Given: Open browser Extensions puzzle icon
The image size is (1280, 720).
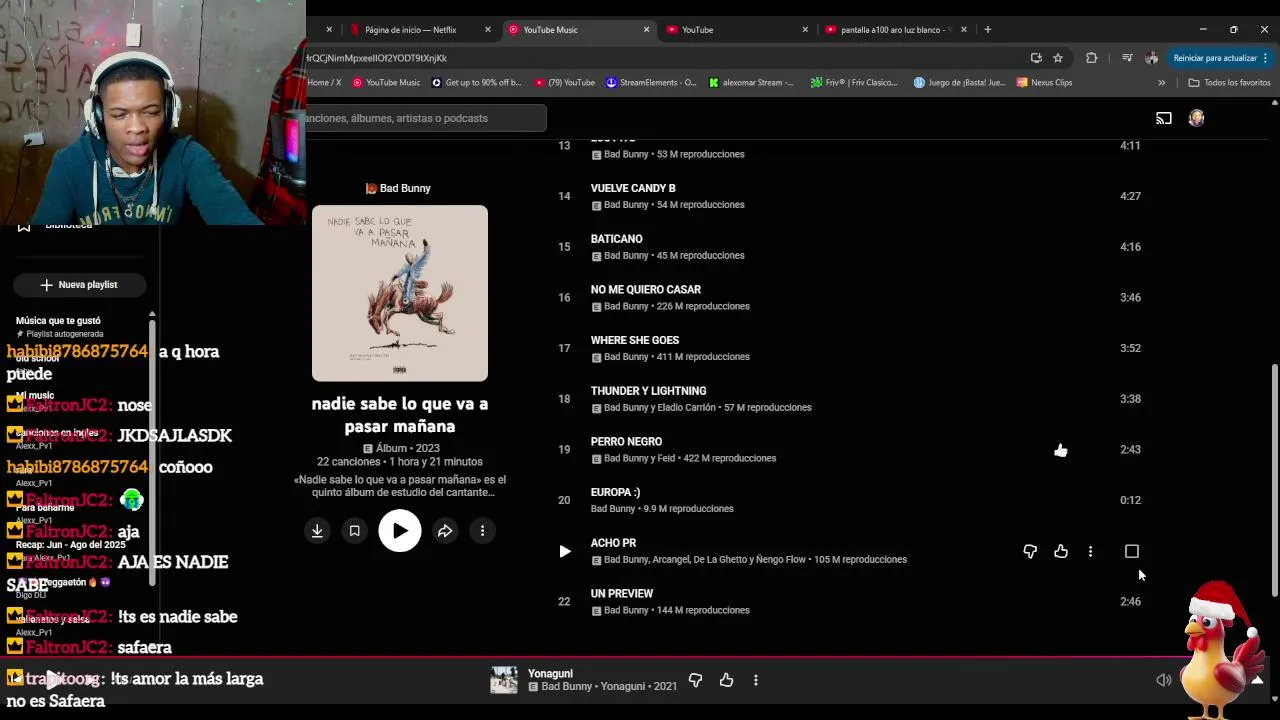Looking at the screenshot, I should [1091, 58].
